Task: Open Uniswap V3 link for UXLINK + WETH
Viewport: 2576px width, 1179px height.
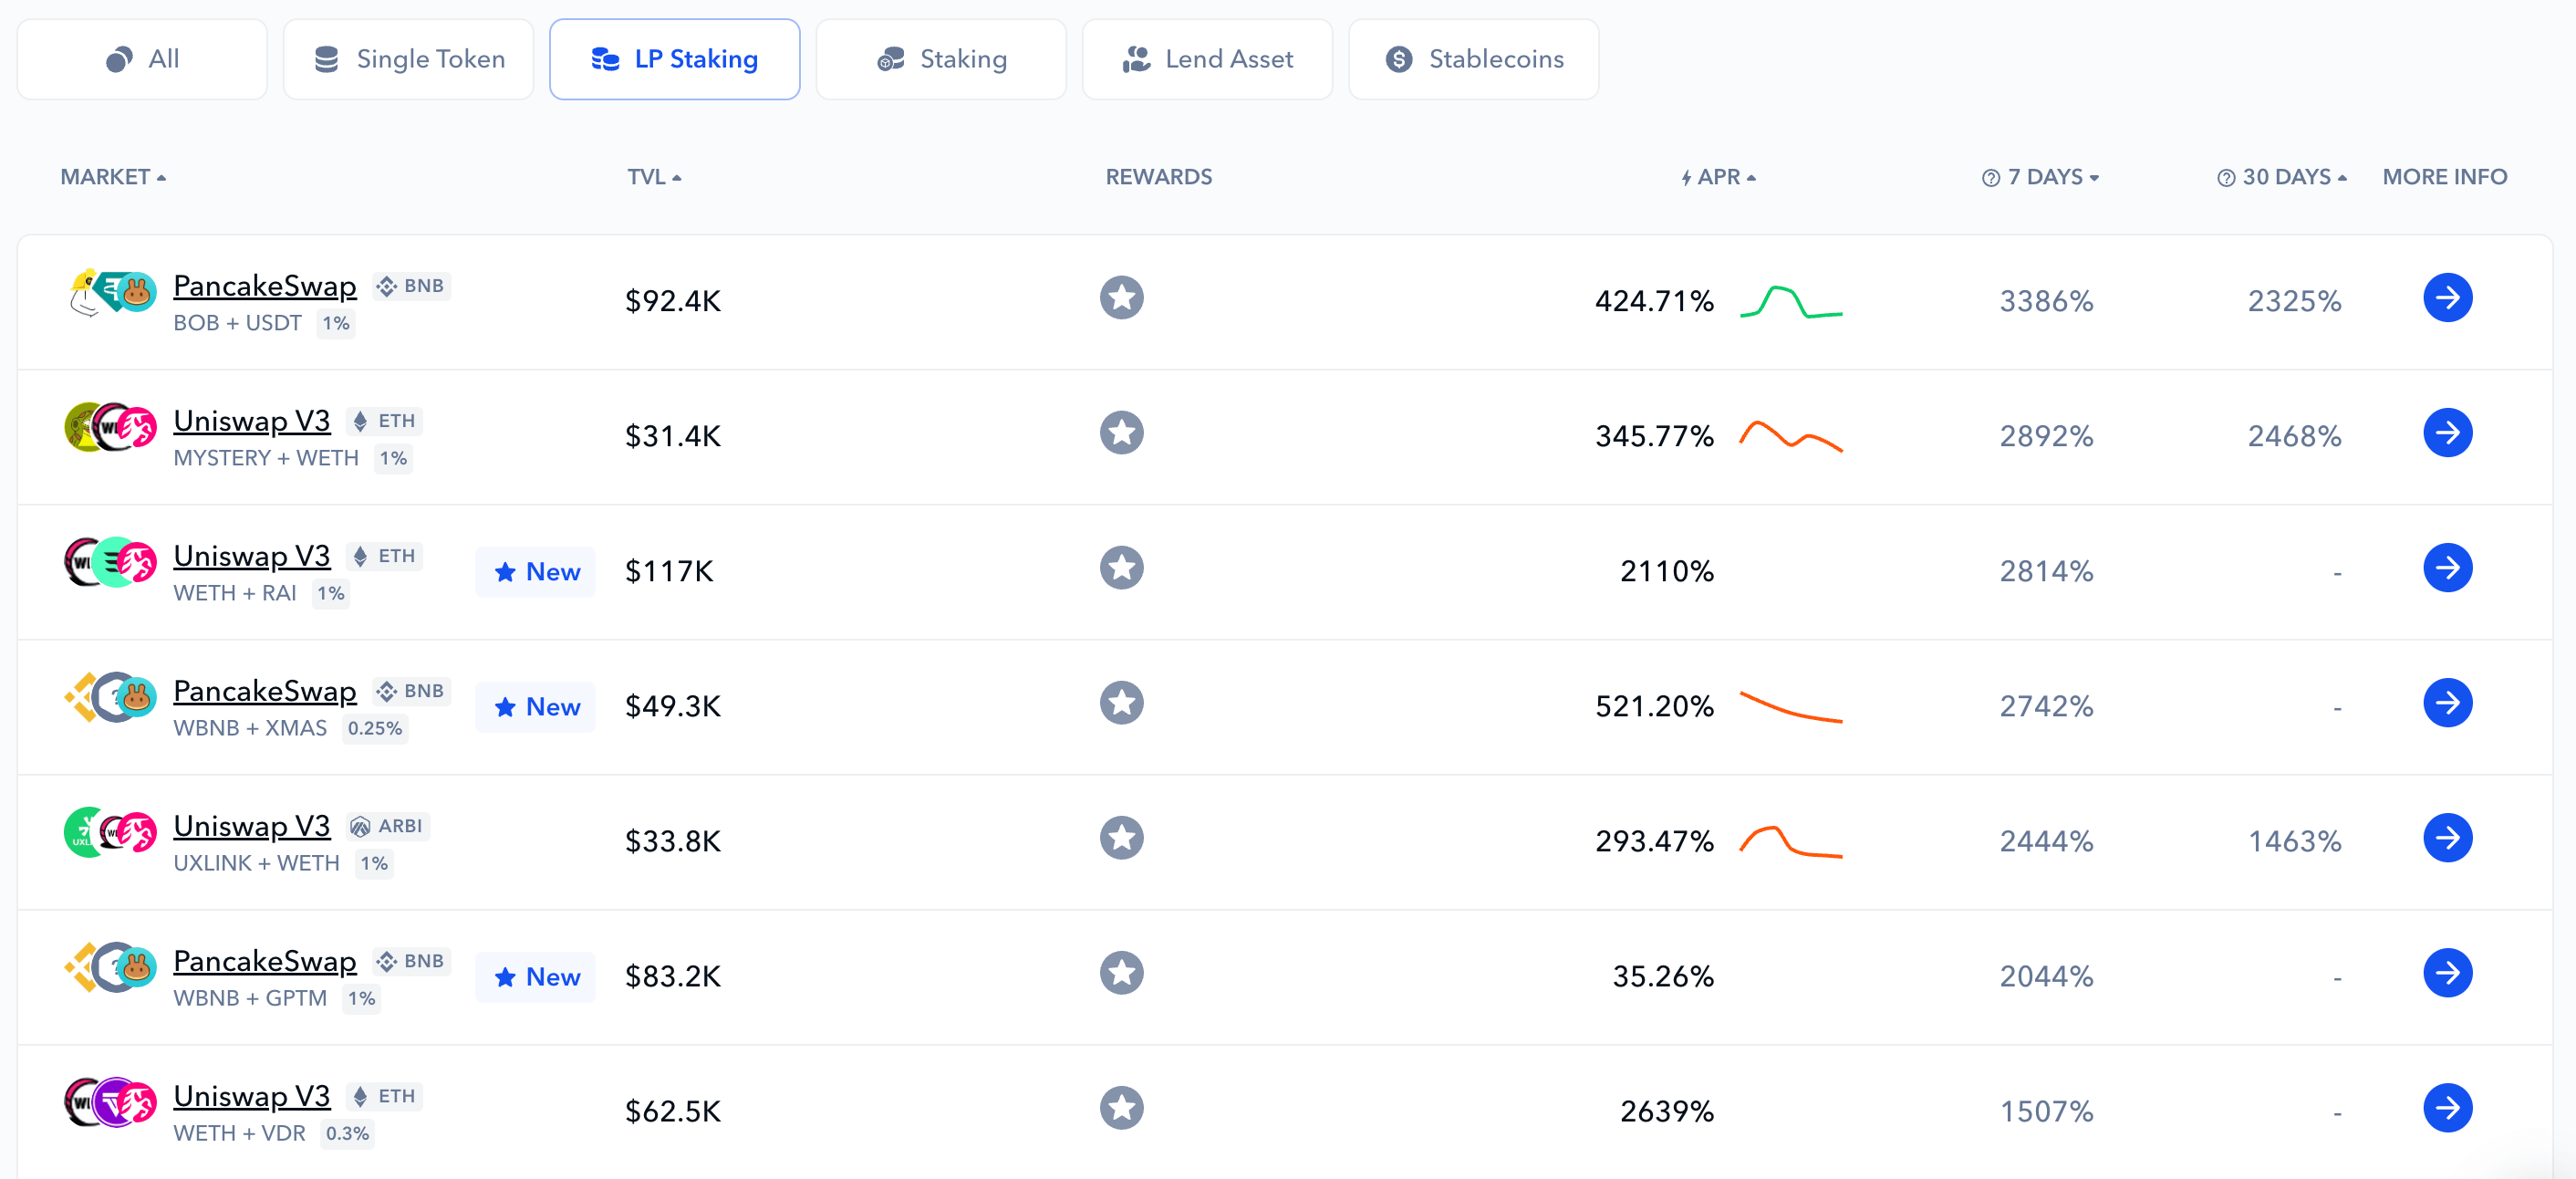Action: (252, 826)
